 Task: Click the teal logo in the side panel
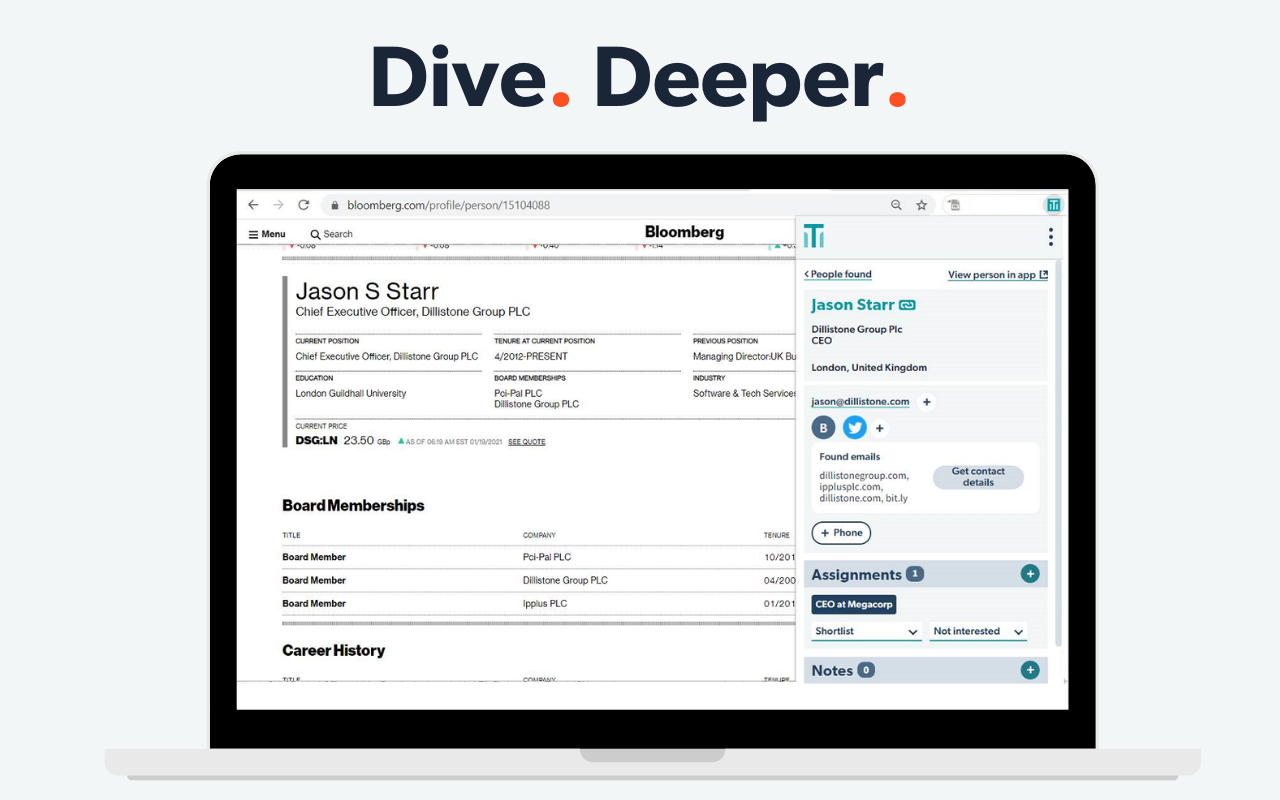(x=815, y=236)
